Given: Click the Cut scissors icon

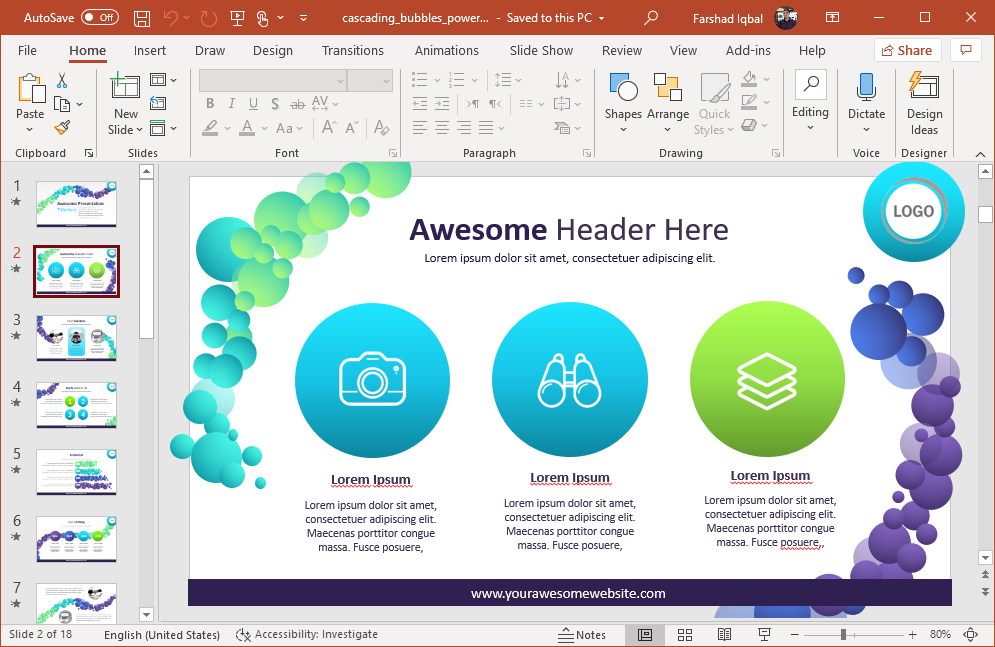Looking at the screenshot, I should click(x=62, y=81).
